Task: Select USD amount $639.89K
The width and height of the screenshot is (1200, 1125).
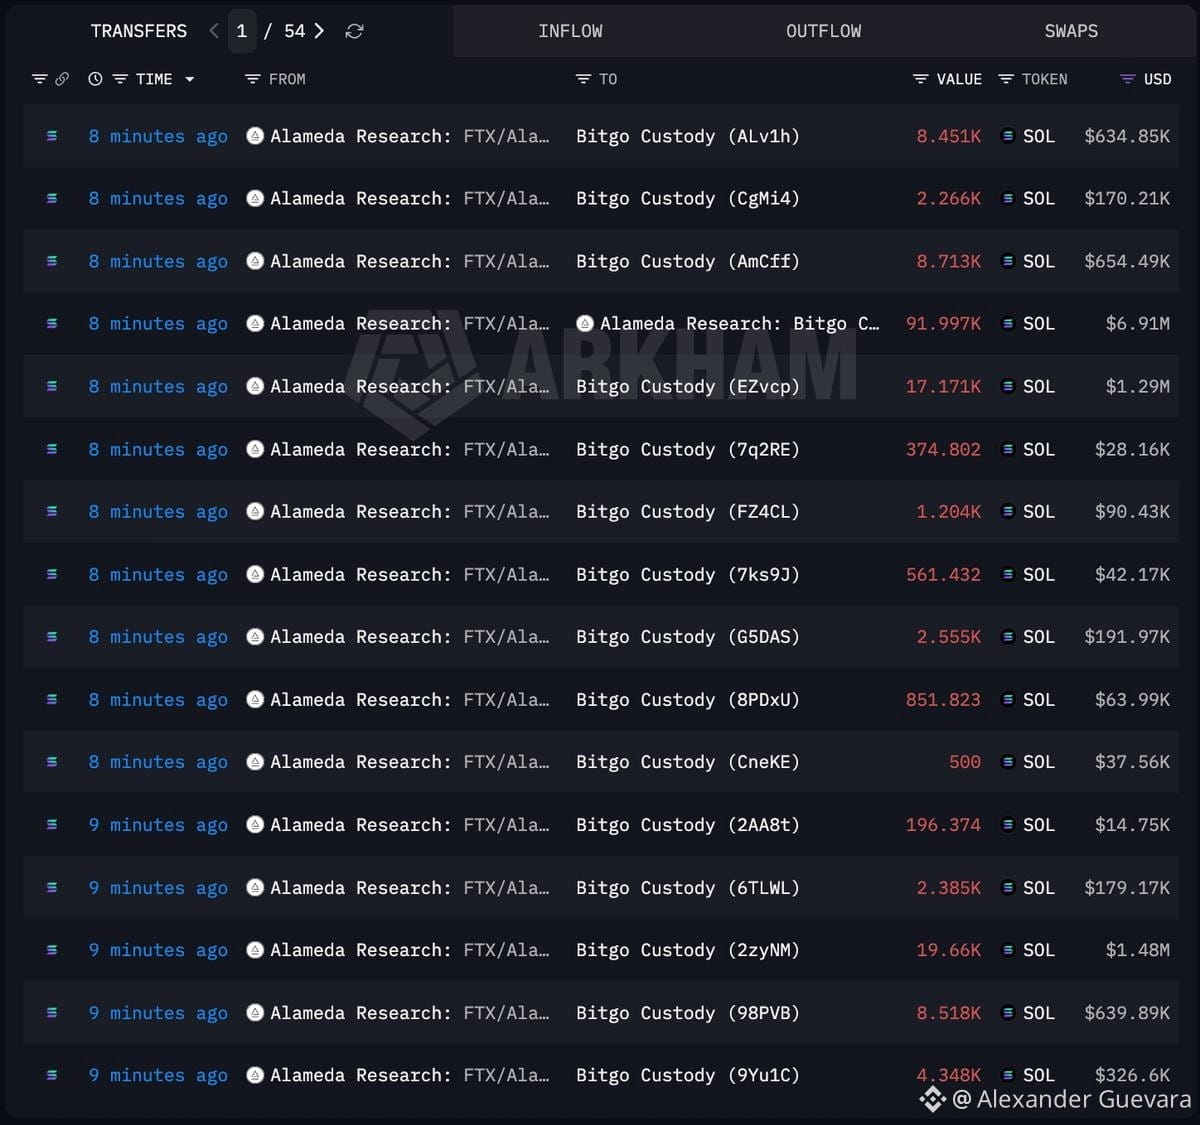Action: pos(1127,1012)
